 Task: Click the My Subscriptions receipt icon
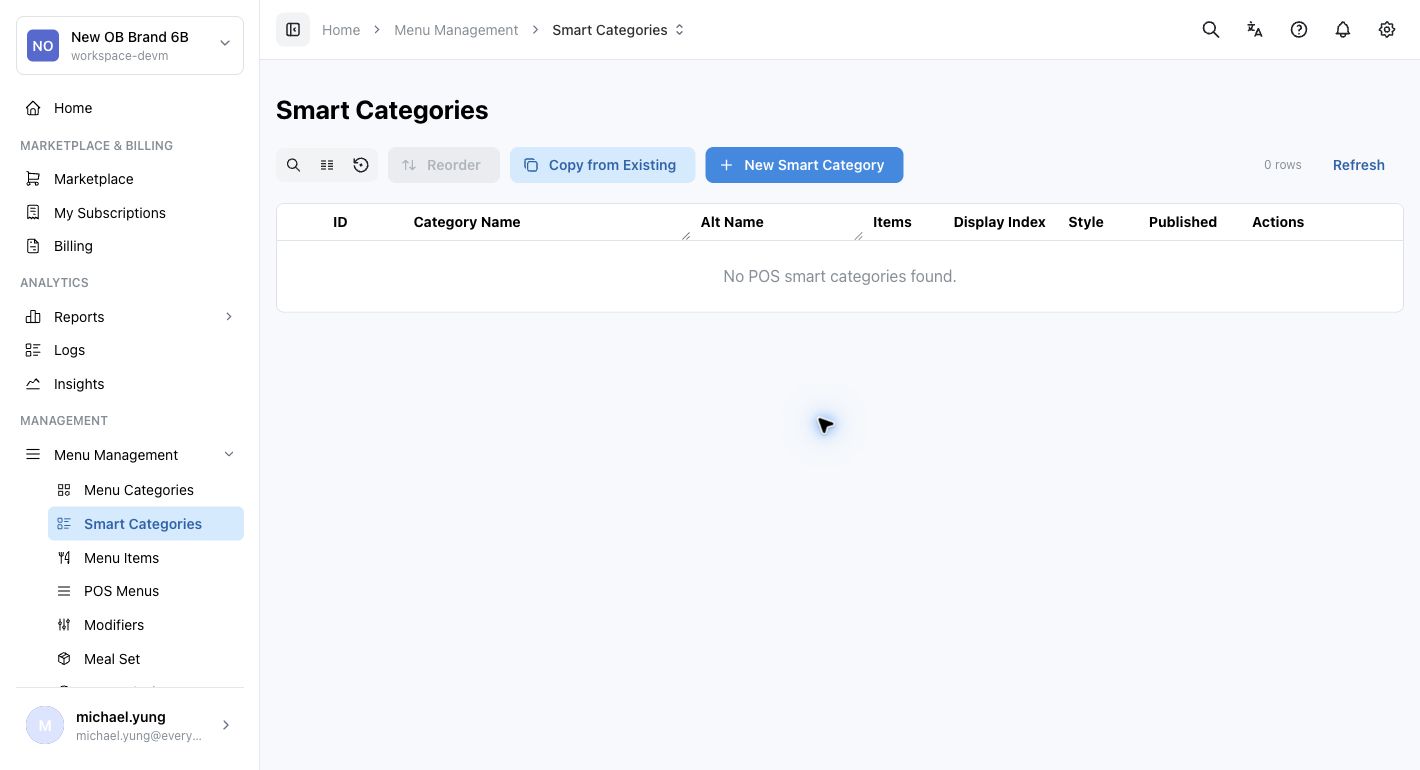(33, 213)
